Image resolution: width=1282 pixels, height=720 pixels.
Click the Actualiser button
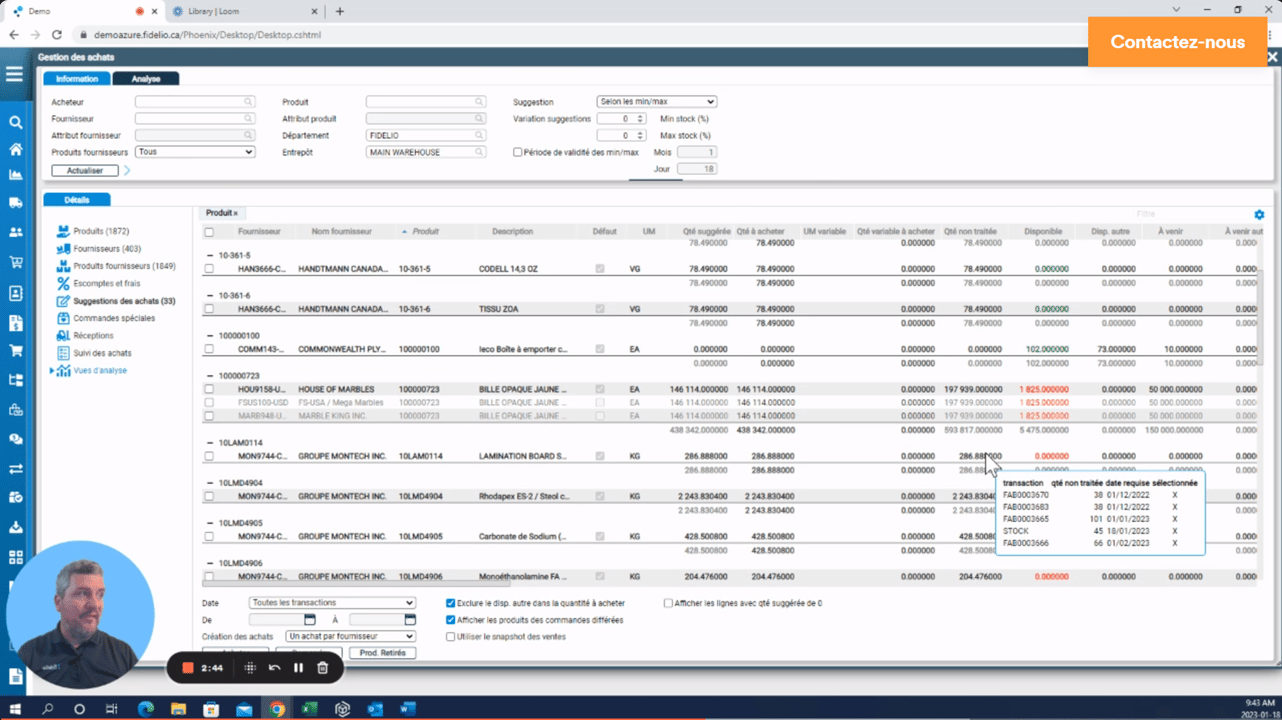(85, 171)
